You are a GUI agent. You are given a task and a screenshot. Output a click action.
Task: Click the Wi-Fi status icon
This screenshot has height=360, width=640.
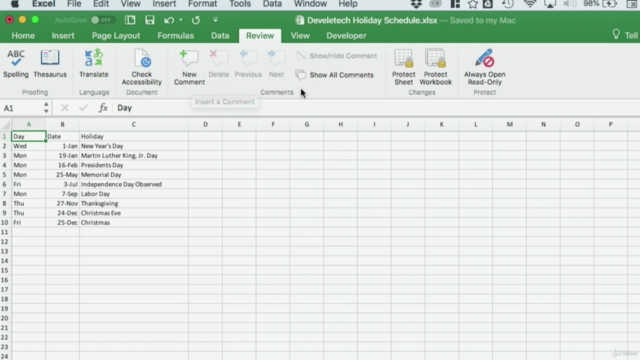click(529, 4)
